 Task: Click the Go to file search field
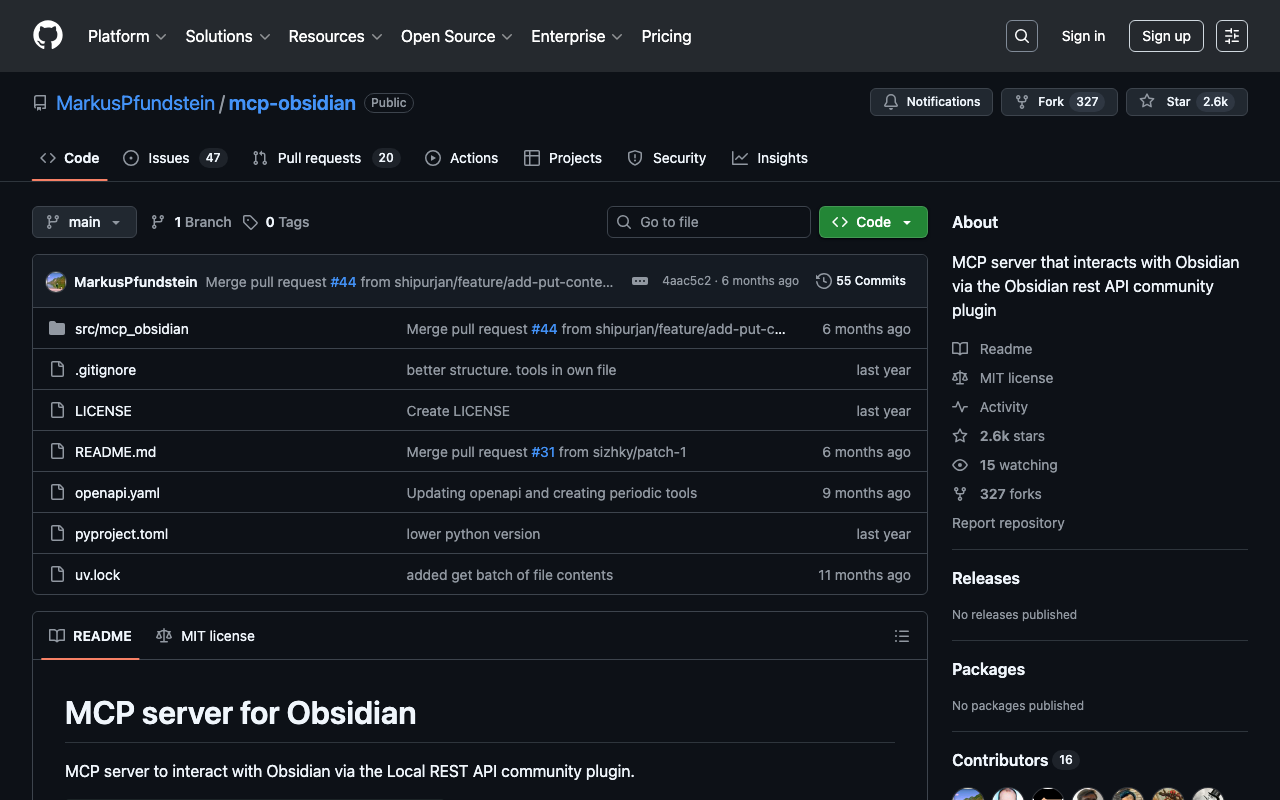tap(709, 222)
